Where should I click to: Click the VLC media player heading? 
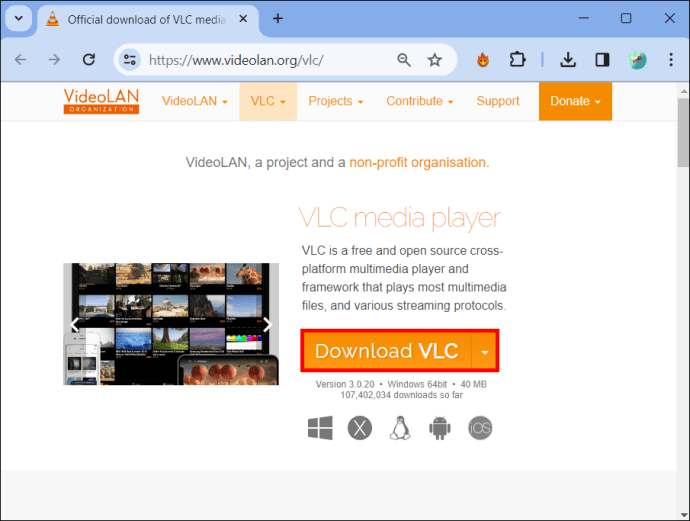[x=400, y=218]
